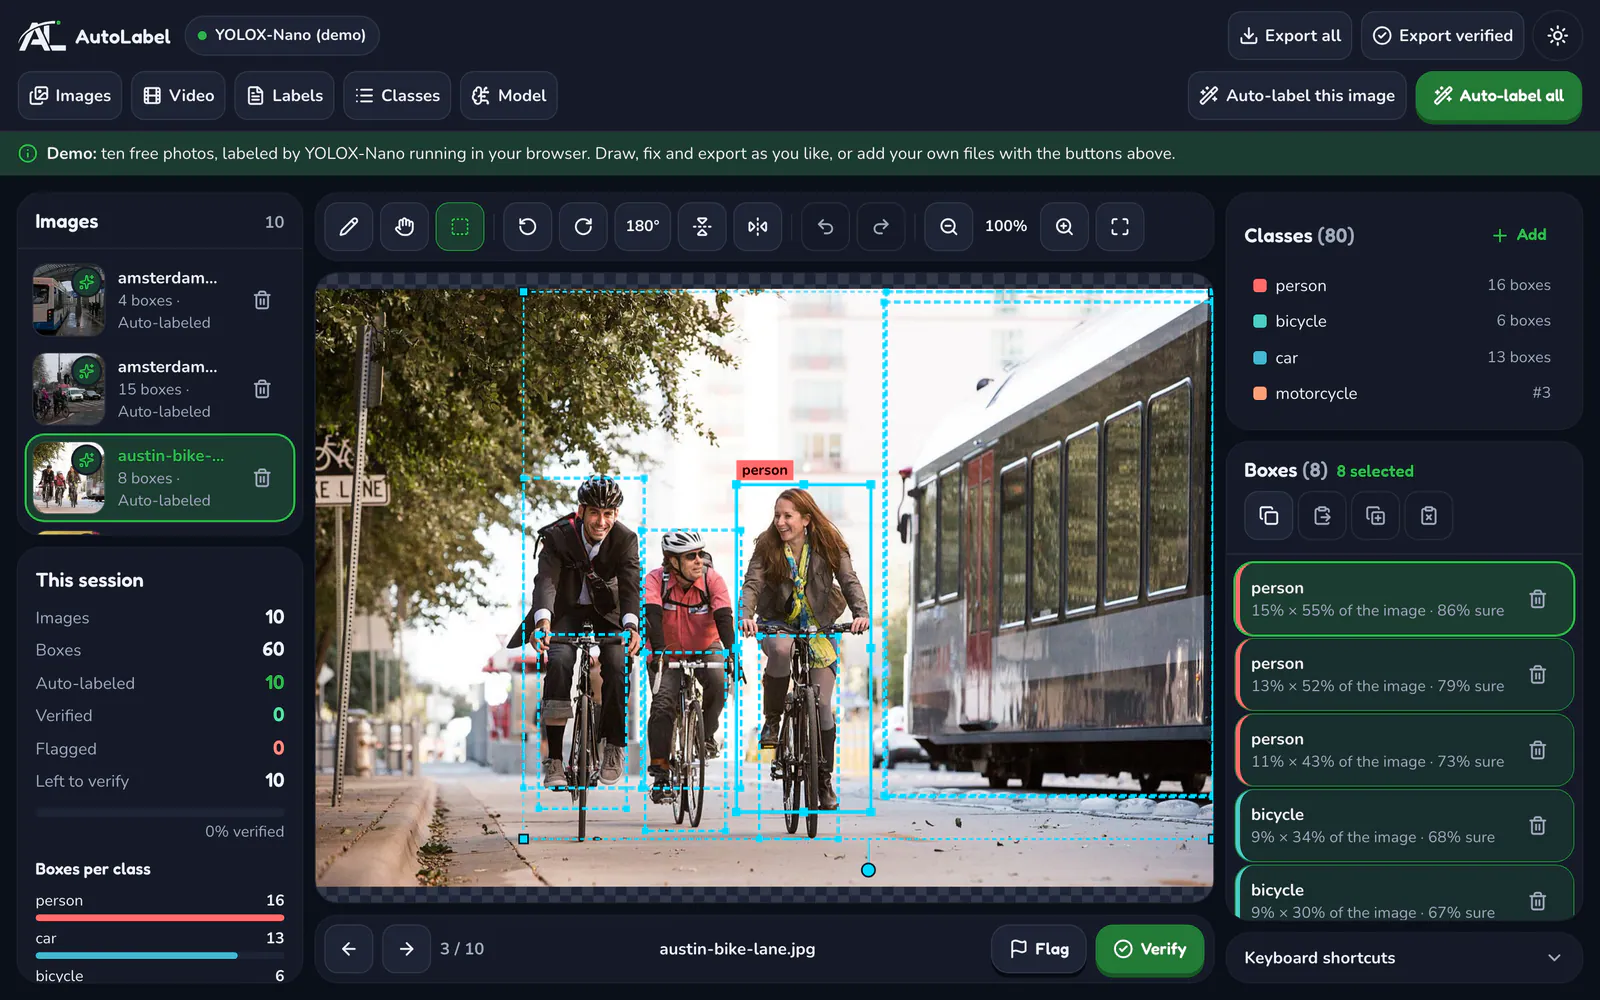Duplicate the selected boxes
Viewport: 1600px width, 1000px height.
click(1376, 516)
